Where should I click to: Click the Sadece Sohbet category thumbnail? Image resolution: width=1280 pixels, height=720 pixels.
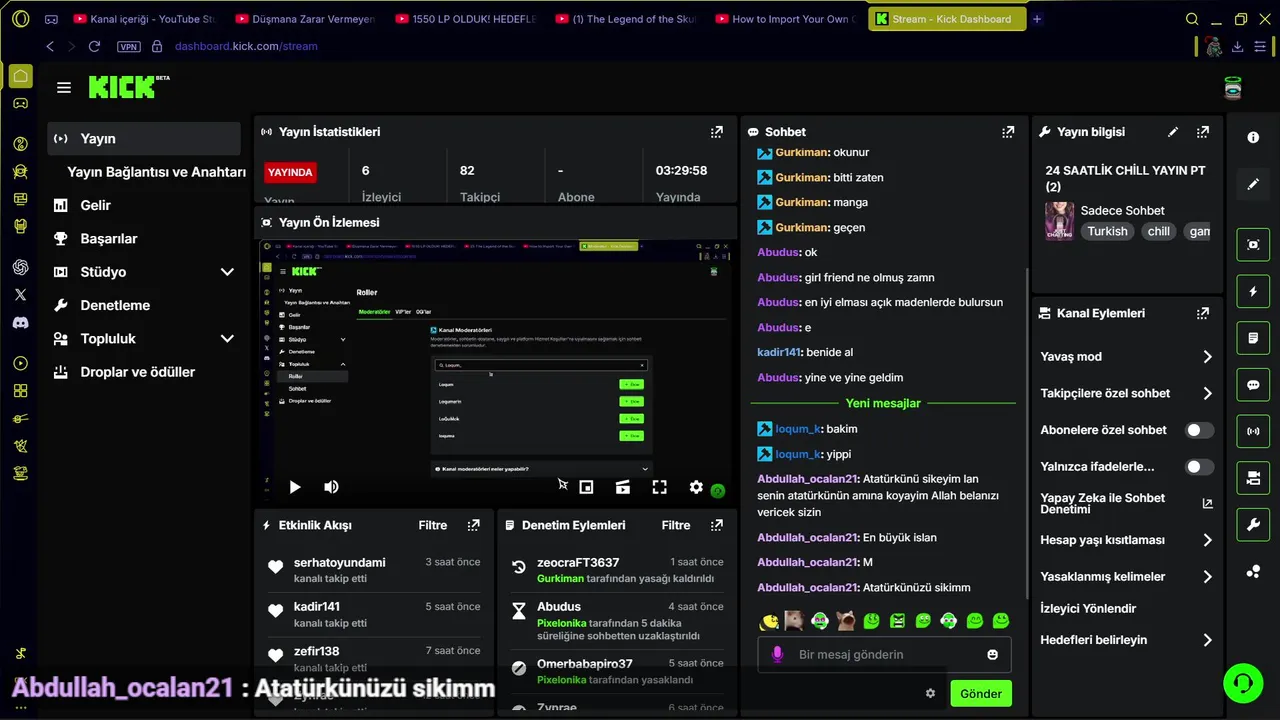coord(1060,221)
